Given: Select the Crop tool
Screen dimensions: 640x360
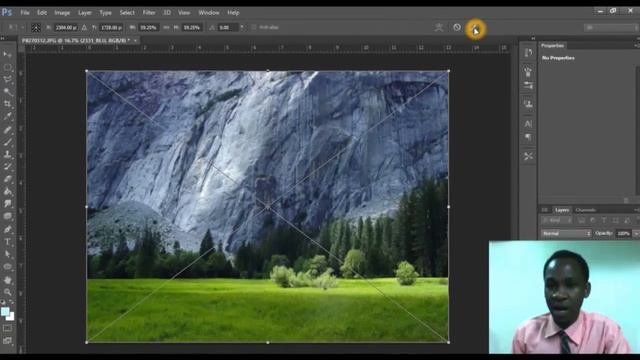Looking at the screenshot, I should 7,104.
